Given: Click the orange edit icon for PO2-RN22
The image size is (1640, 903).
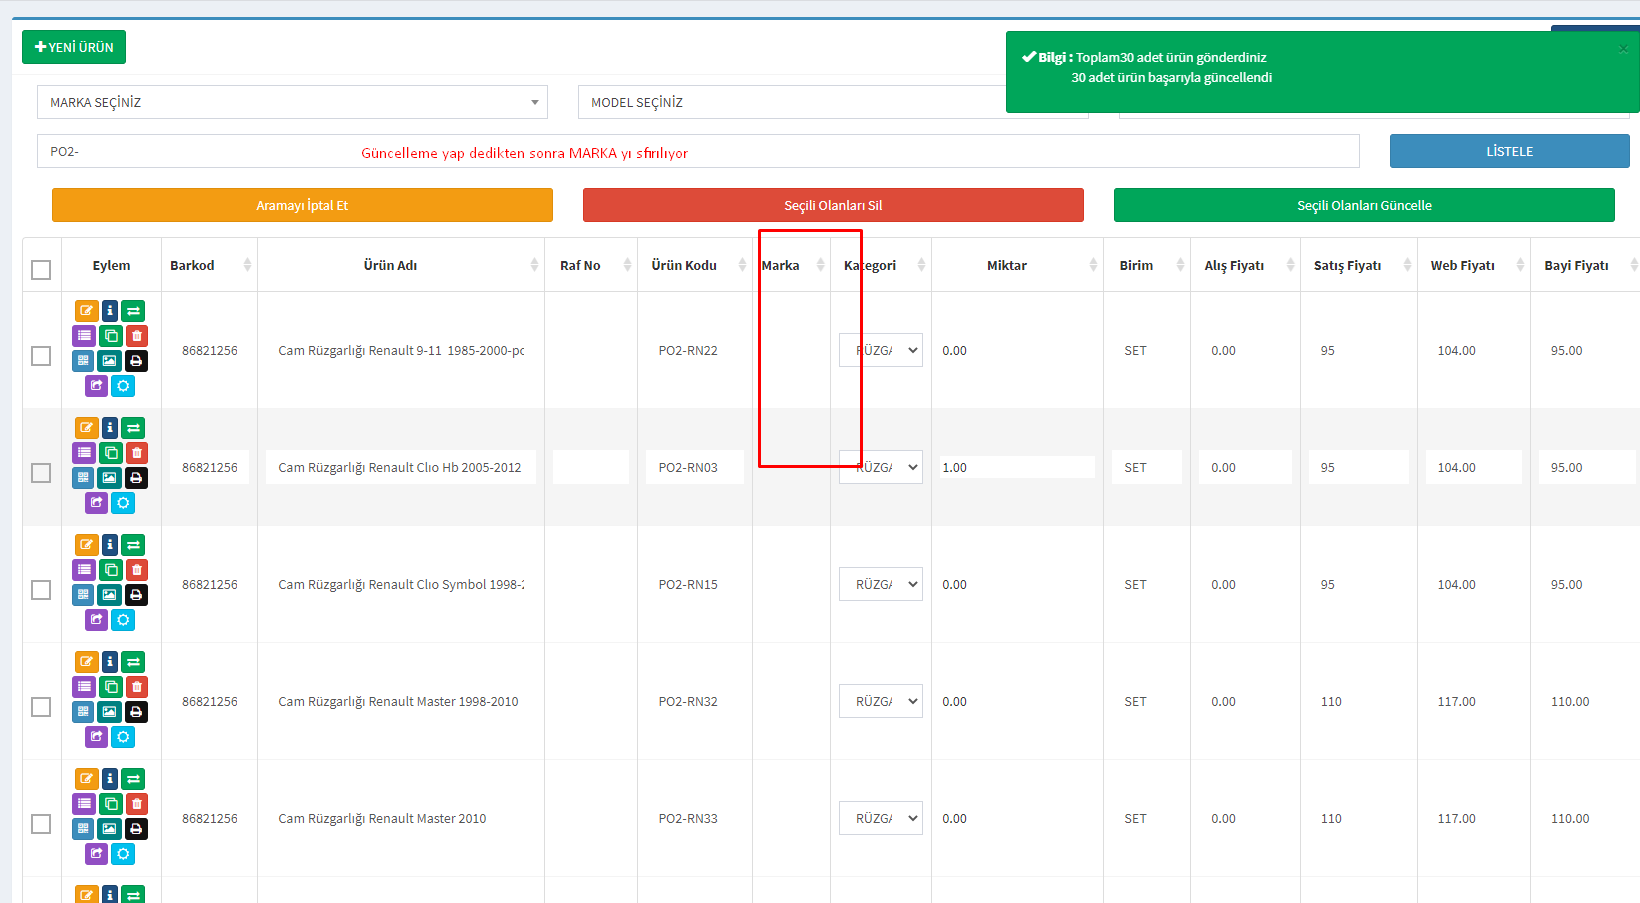Looking at the screenshot, I should pos(86,311).
